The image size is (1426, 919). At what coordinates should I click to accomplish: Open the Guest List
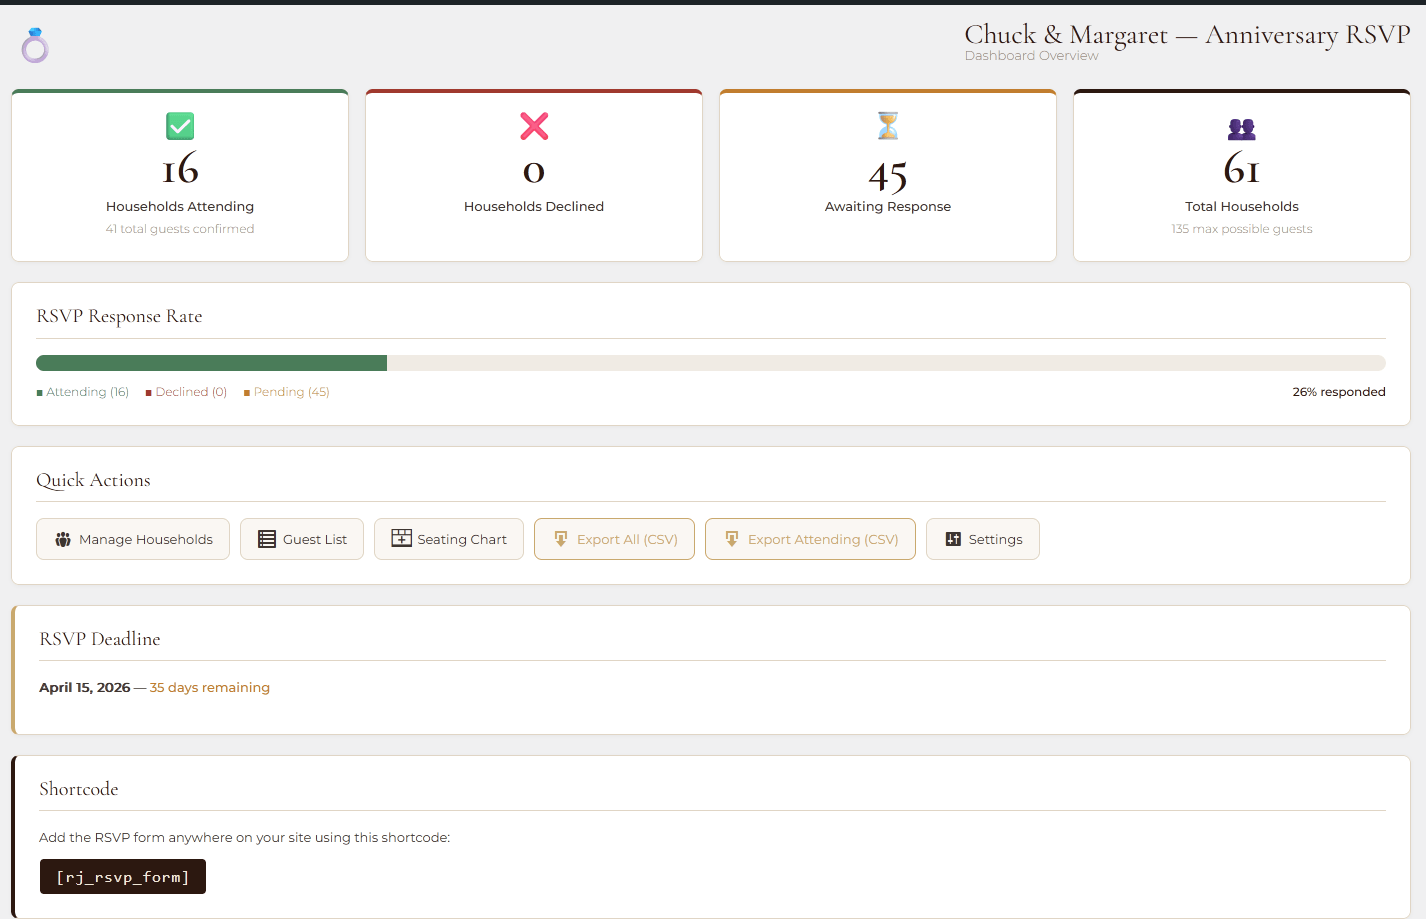click(x=302, y=539)
